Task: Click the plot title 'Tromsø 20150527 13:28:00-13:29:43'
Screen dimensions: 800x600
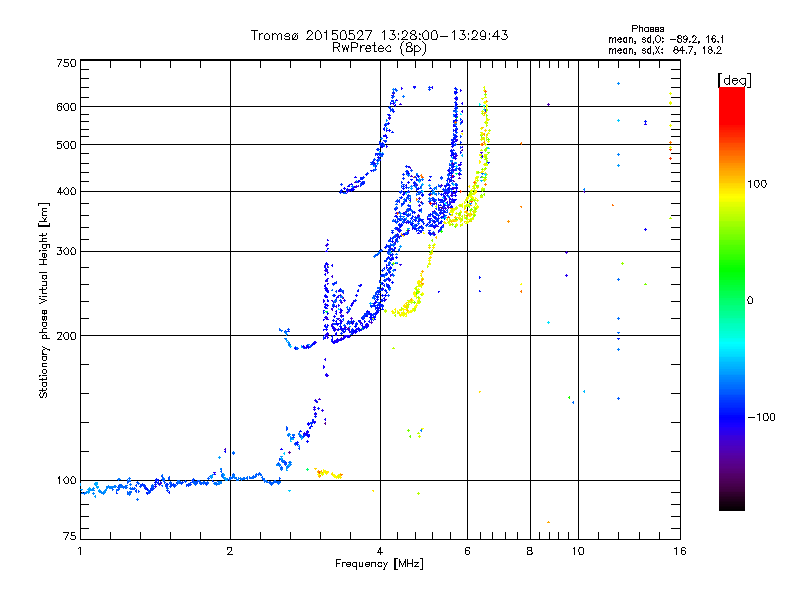Action: pyautogui.click(x=379, y=35)
